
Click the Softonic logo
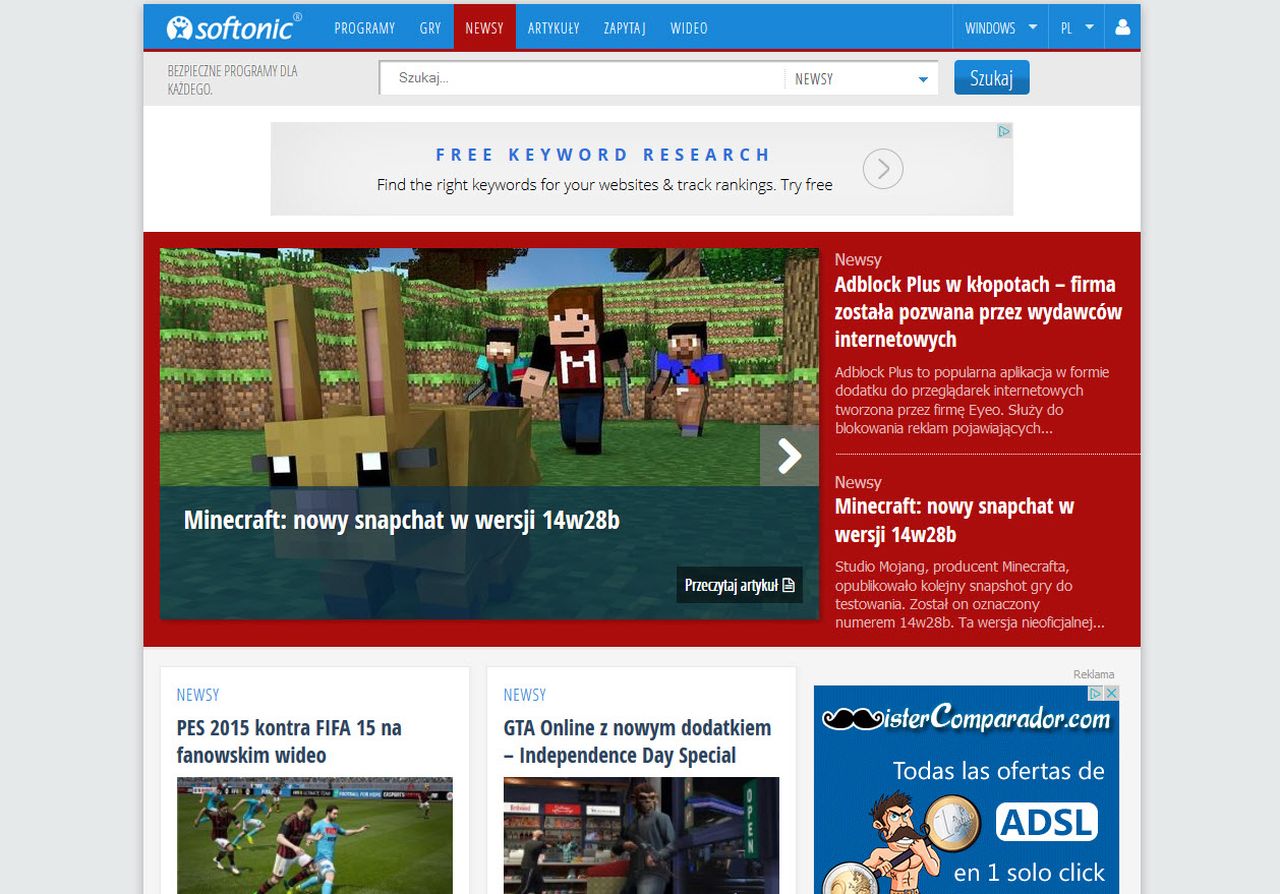[x=233, y=27]
